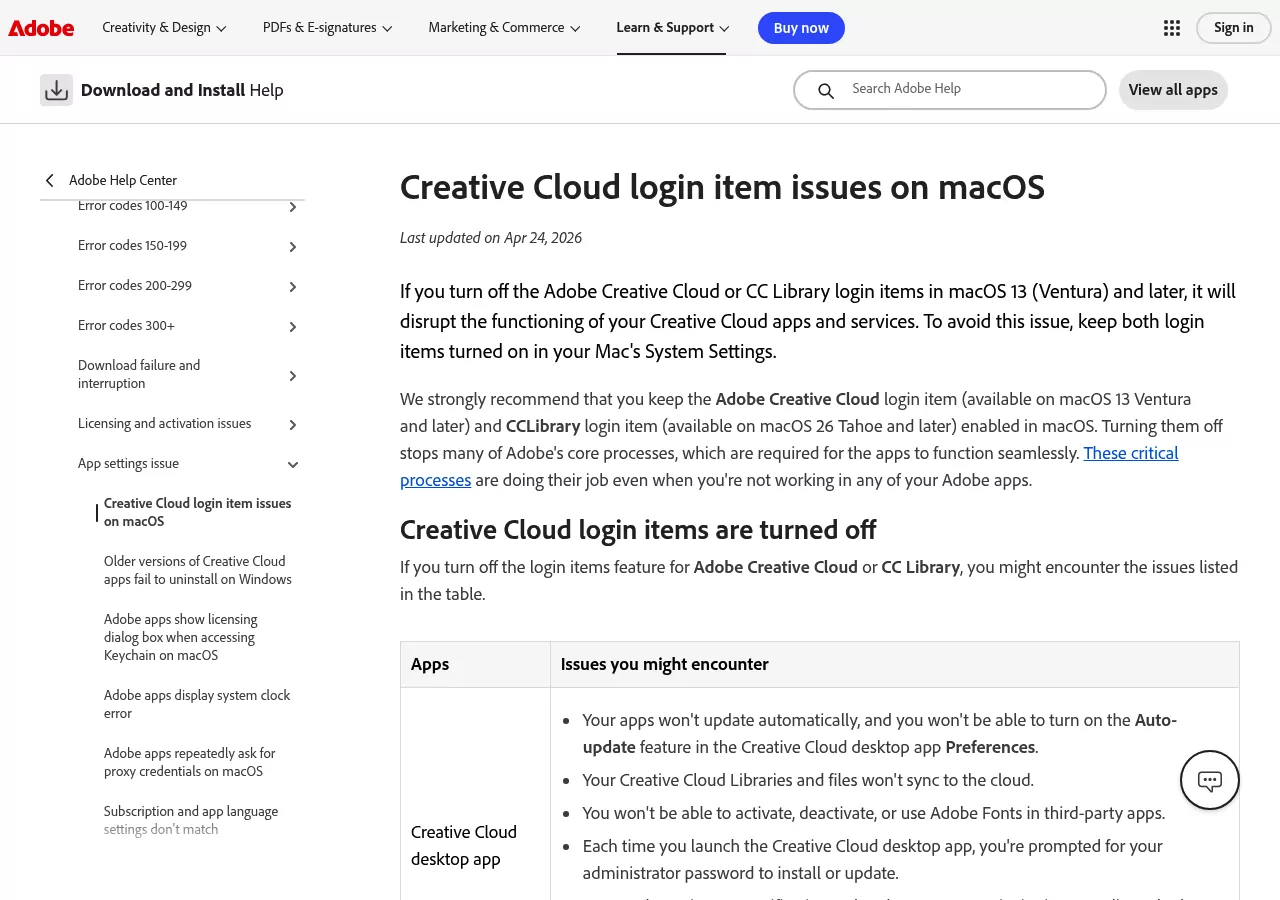Open Error codes 100-149 section

tap(133, 206)
